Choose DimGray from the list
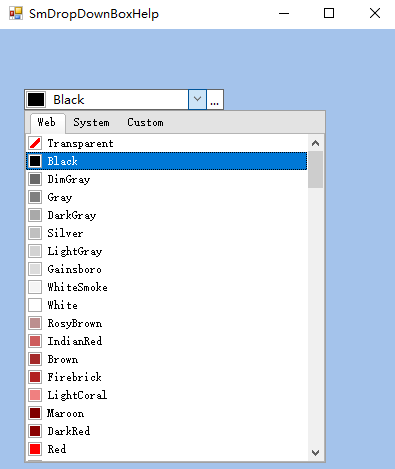 coord(167,179)
